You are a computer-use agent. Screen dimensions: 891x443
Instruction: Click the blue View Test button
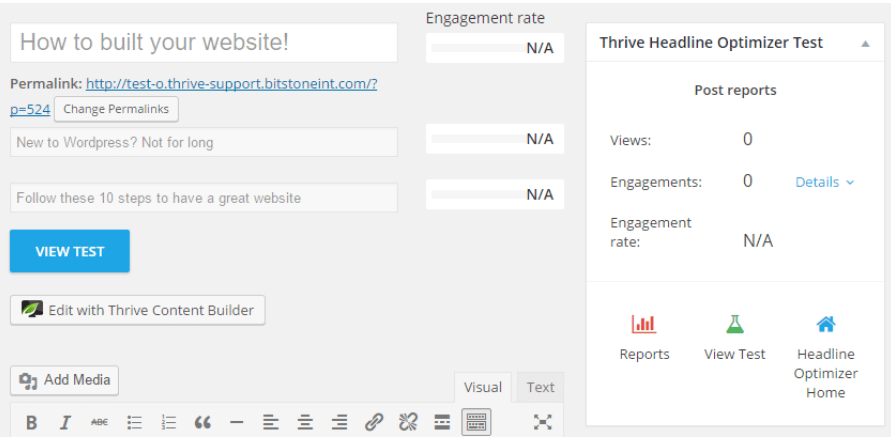(70, 252)
